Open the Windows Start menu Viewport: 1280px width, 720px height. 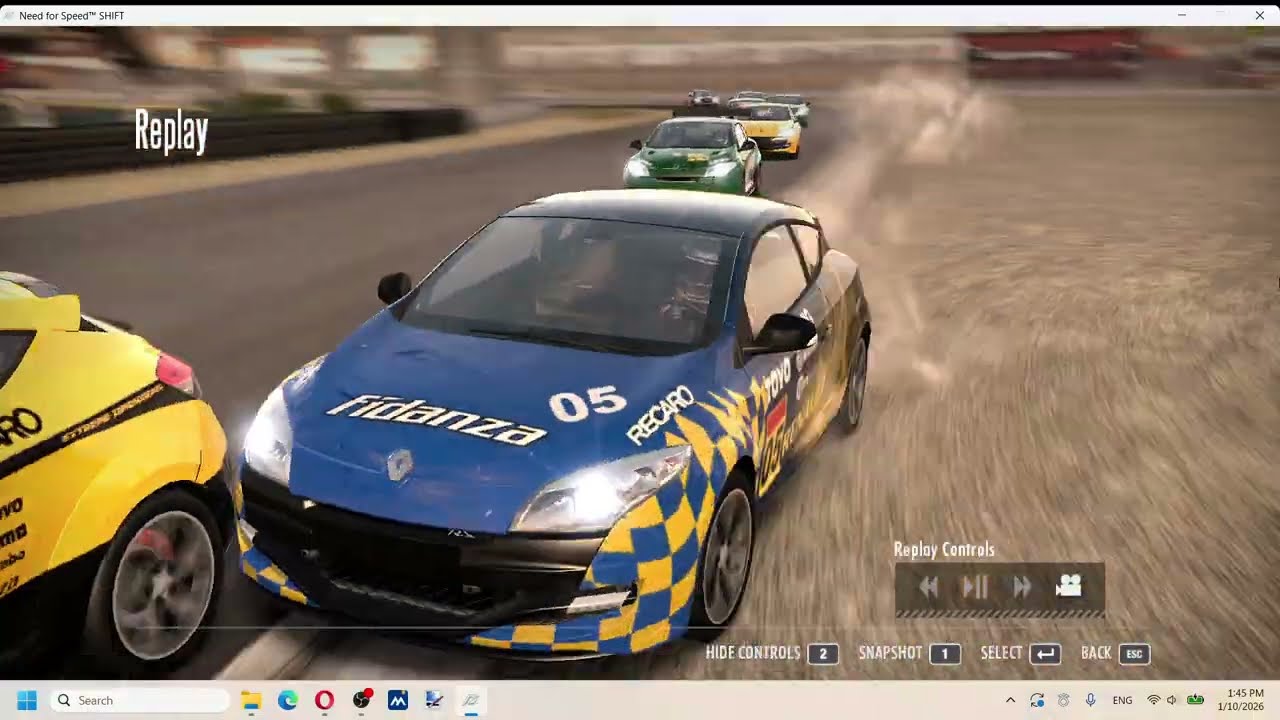(27, 700)
